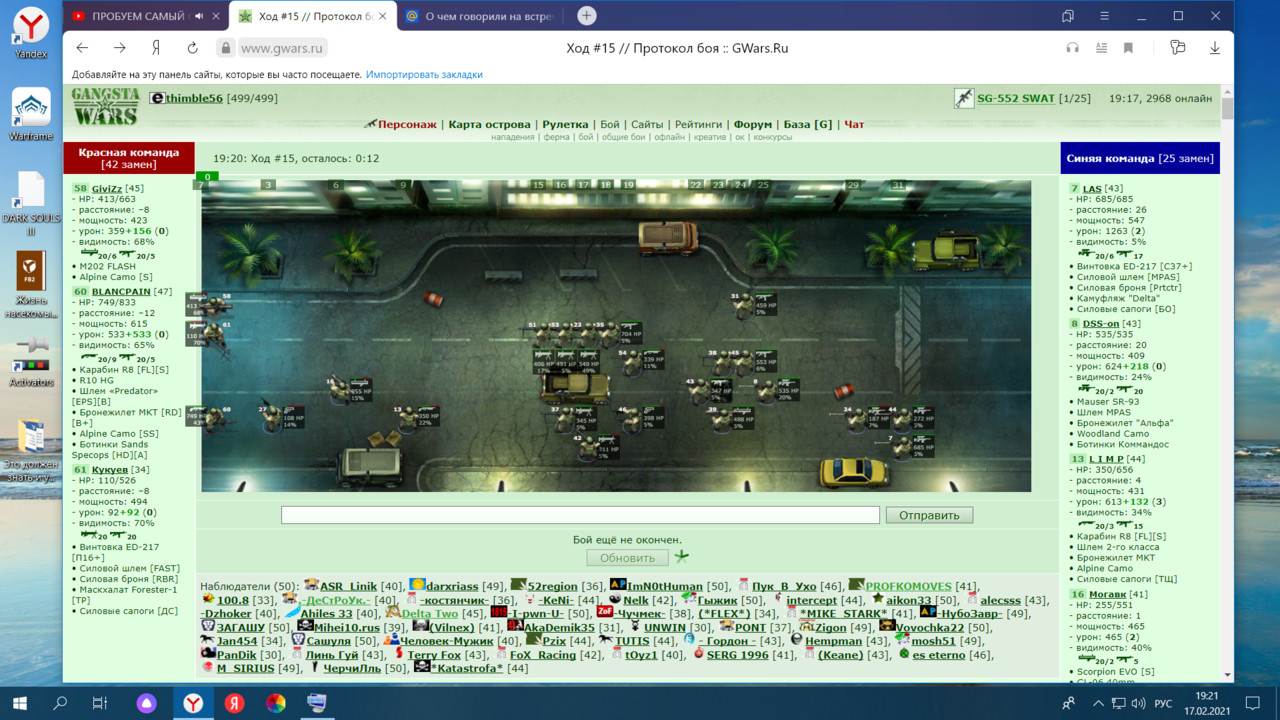Click the Gangsta Wars logo
Viewport: 1280px width, 720px height.
(105, 107)
